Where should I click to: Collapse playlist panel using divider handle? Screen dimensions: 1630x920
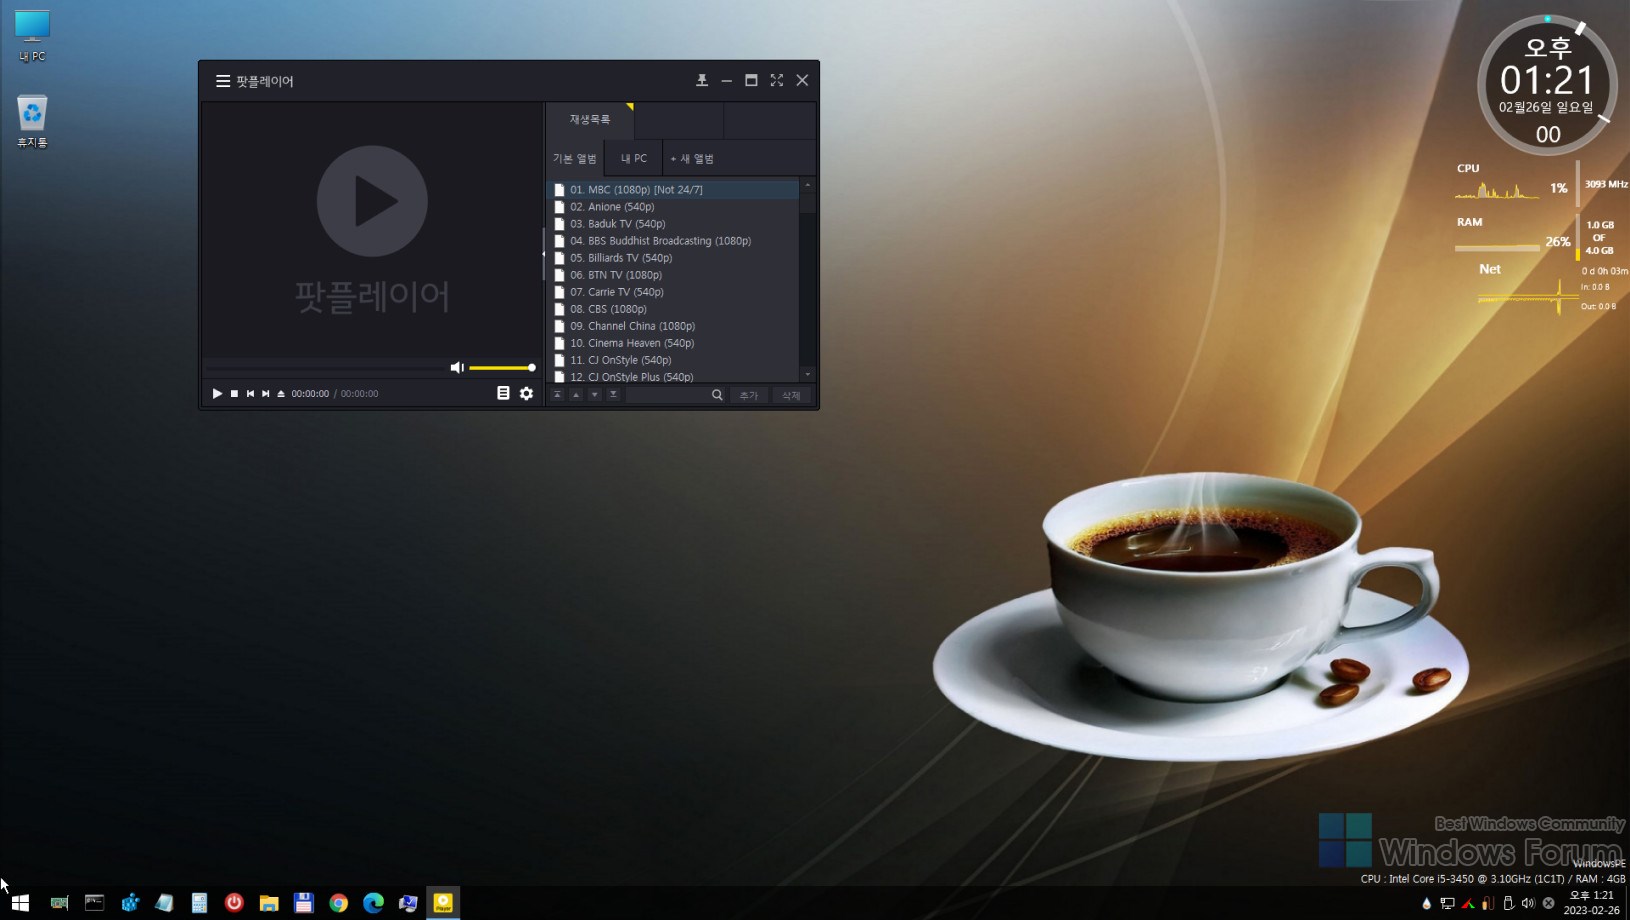click(x=544, y=254)
